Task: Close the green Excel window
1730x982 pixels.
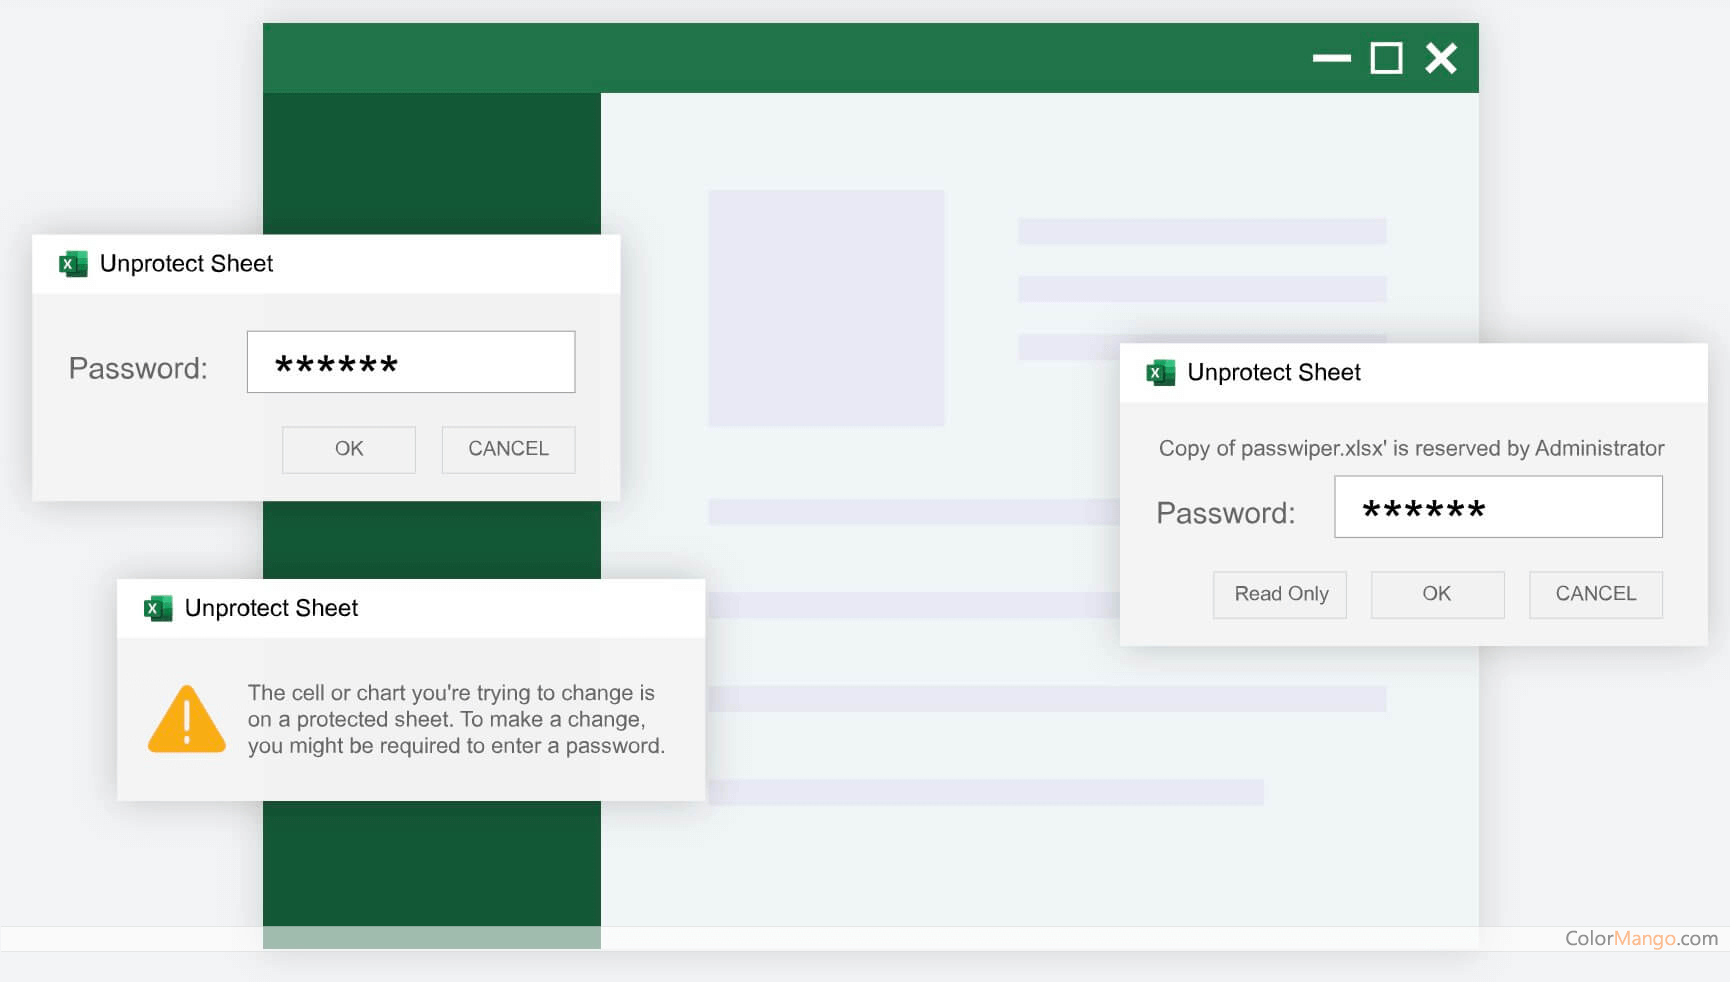Action: (x=1441, y=59)
